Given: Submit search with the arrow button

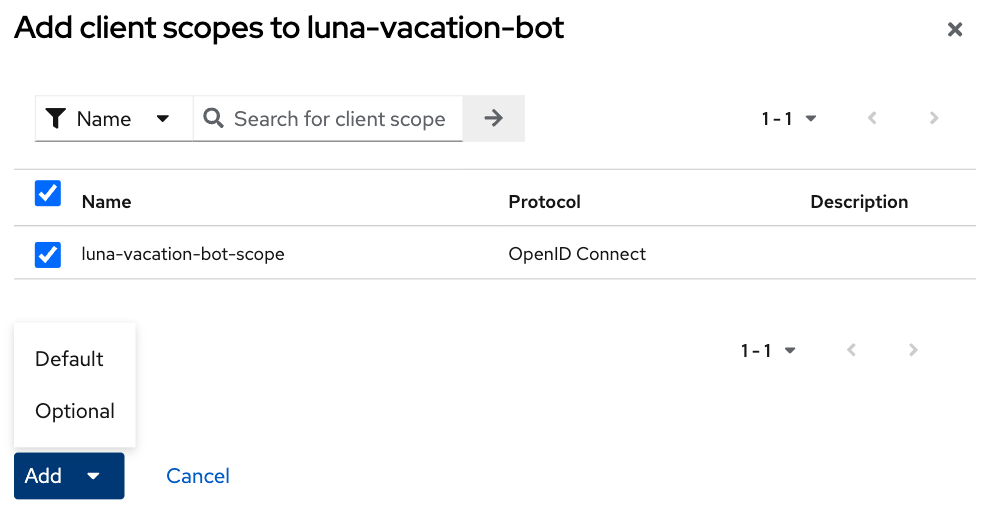Looking at the screenshot, I should point(493,118).
